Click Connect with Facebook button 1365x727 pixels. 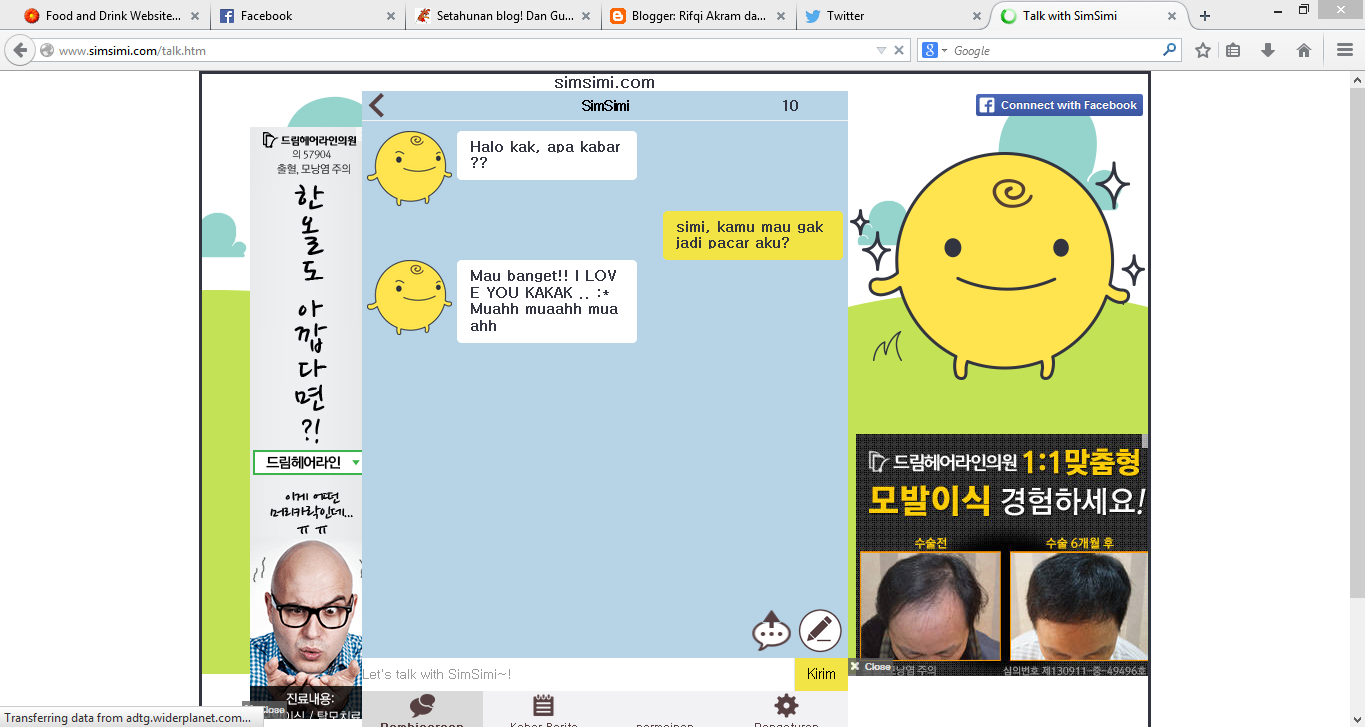[x=1059, y=105]
